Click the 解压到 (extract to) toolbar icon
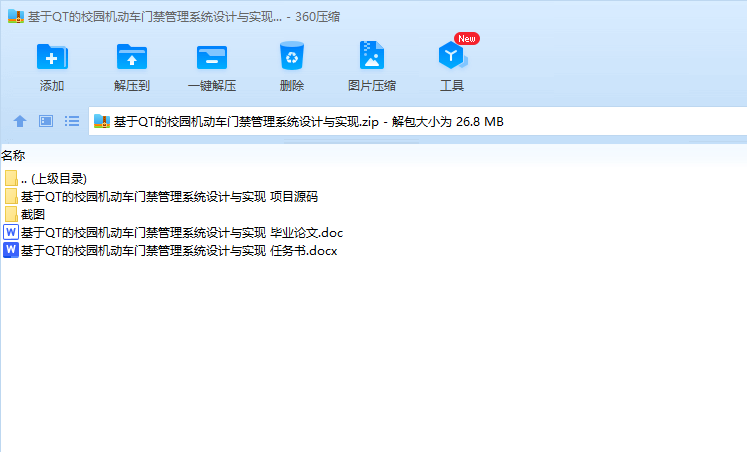 coord(132,57)
